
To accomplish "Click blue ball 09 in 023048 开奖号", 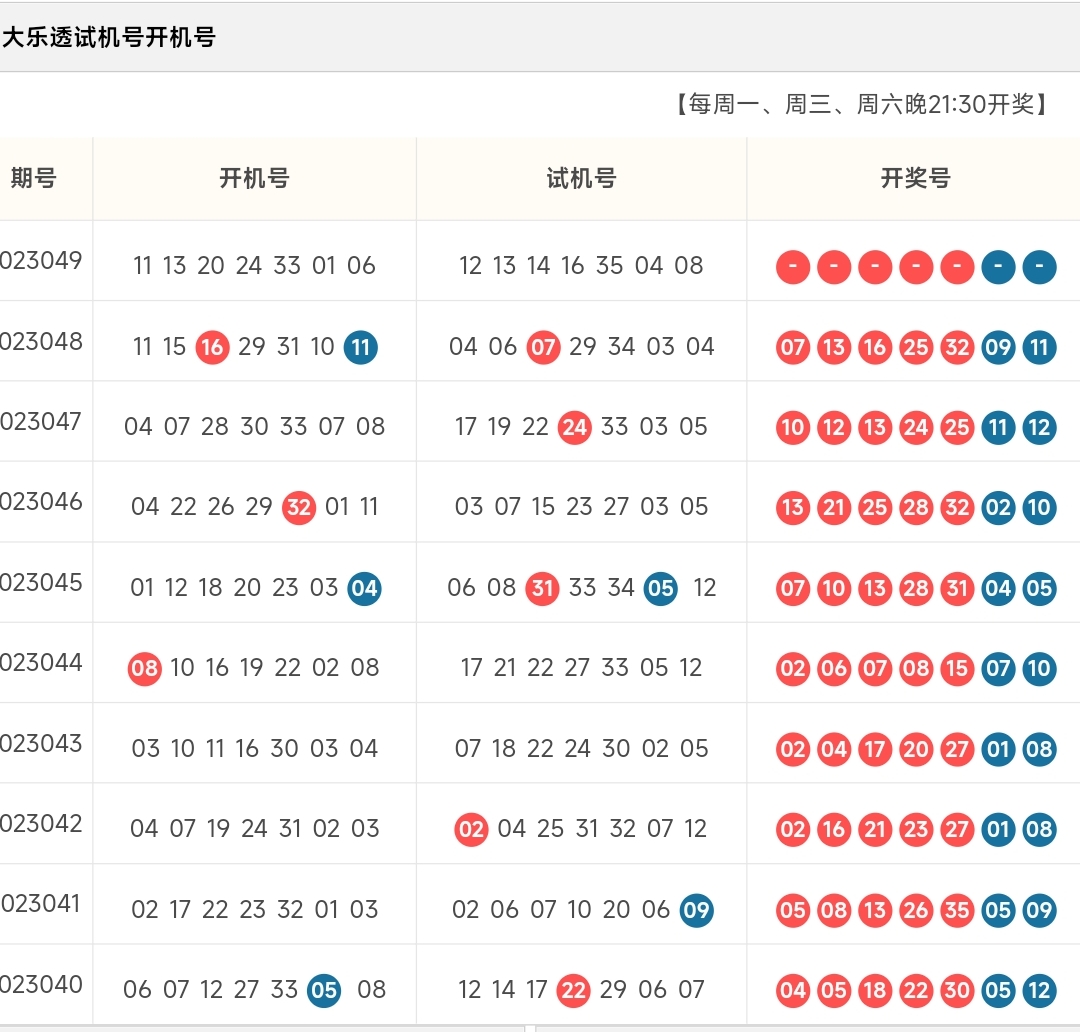I will pos(998,347).
